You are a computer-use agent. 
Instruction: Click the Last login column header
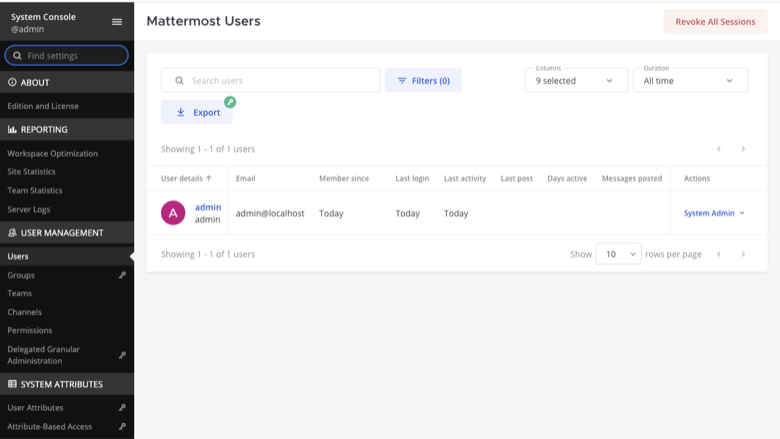tap(412, 178)
